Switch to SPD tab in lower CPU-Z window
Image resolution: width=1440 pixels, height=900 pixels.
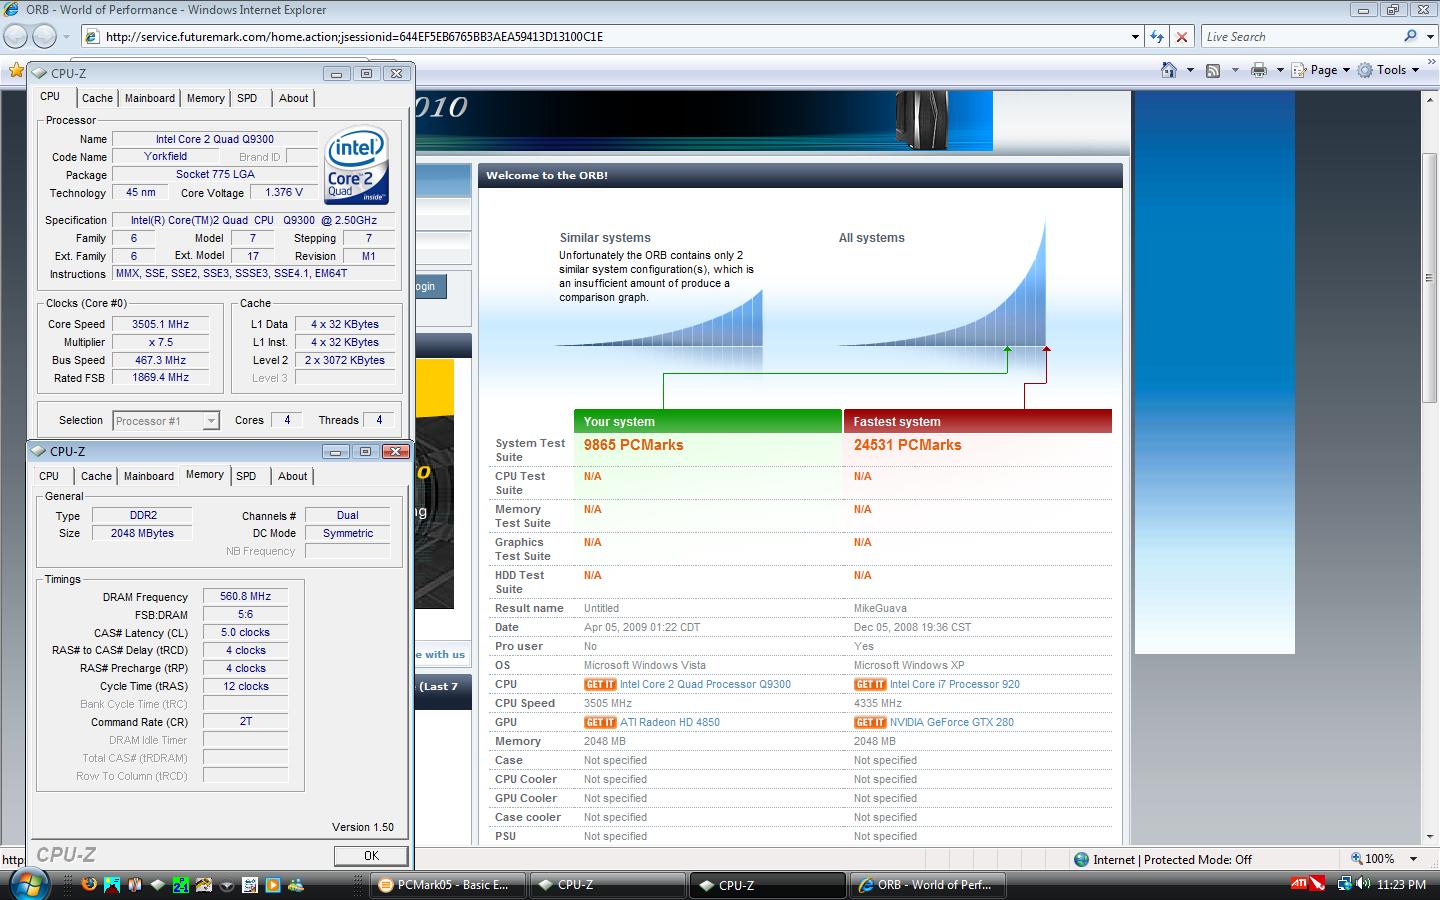tap(246, 476)
